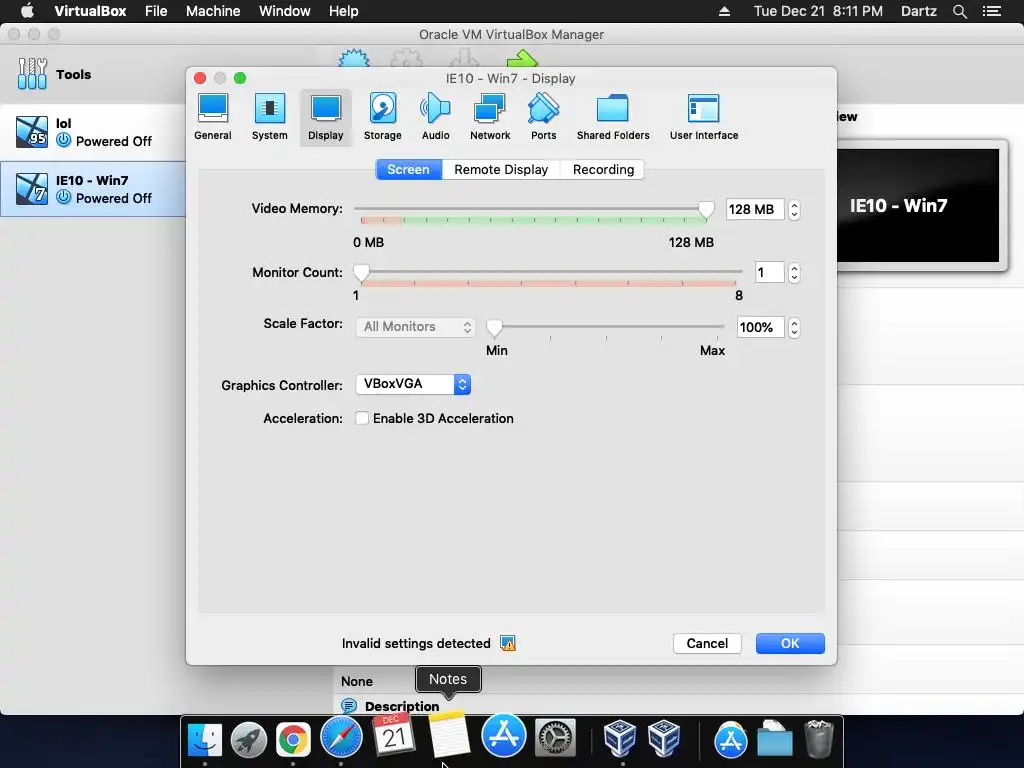Click the Apple menu logo
The image size is (1024, 768).
(27, 10)
